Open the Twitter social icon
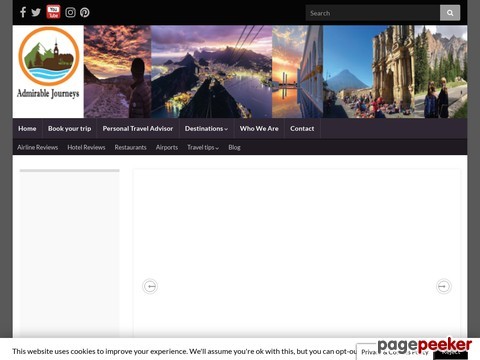 coord(36,12)
